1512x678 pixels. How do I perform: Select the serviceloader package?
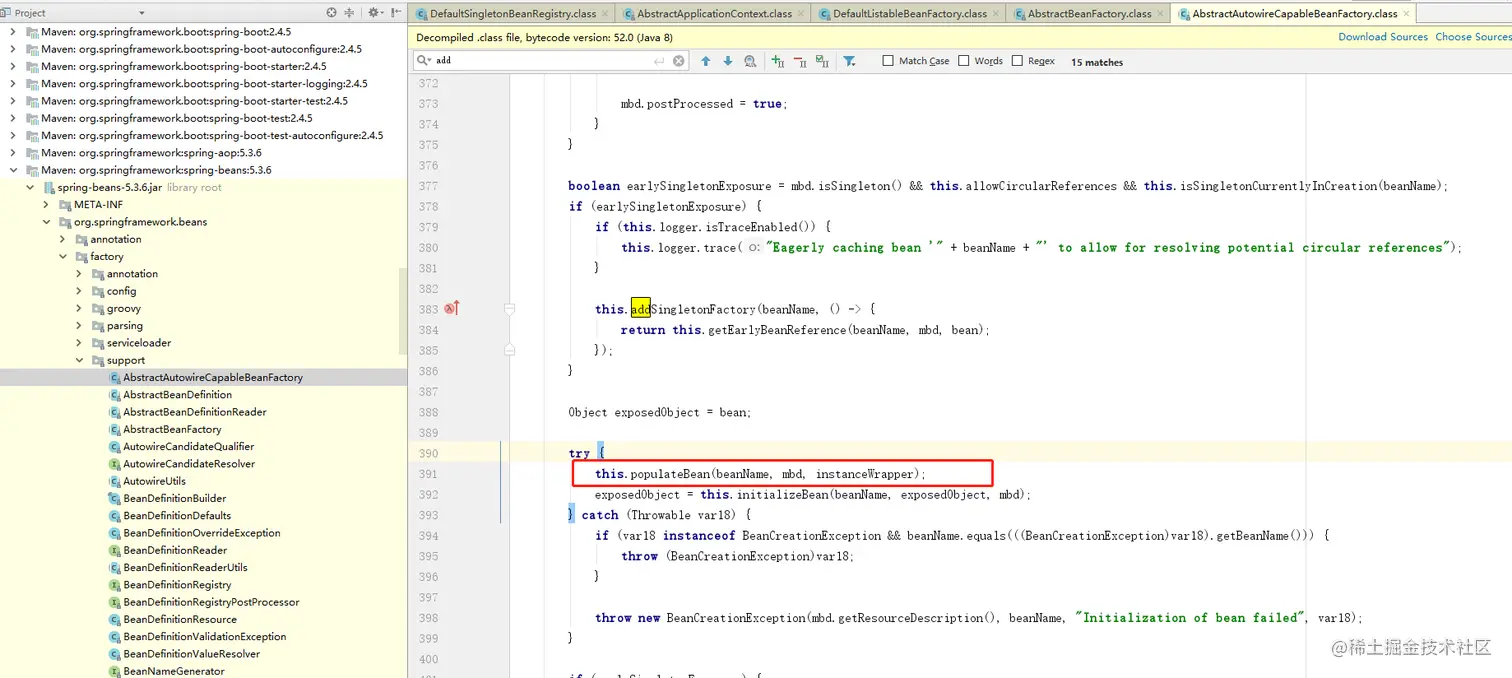[x=139, y=343]
